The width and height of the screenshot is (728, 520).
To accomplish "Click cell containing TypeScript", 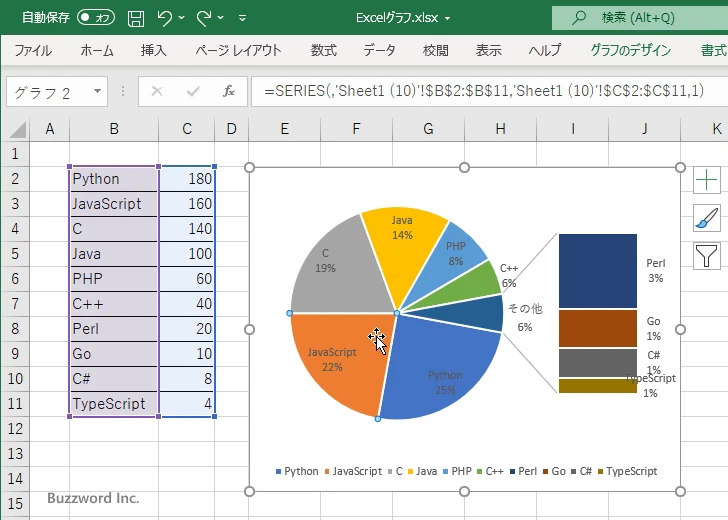I will point(114,404).
